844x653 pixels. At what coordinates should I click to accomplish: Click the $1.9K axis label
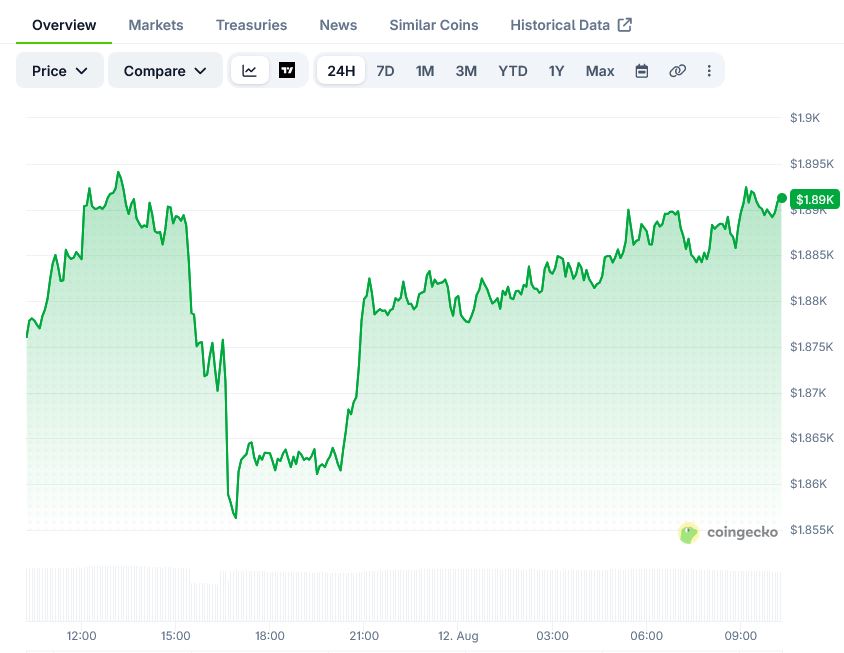(x=805, y=118)
